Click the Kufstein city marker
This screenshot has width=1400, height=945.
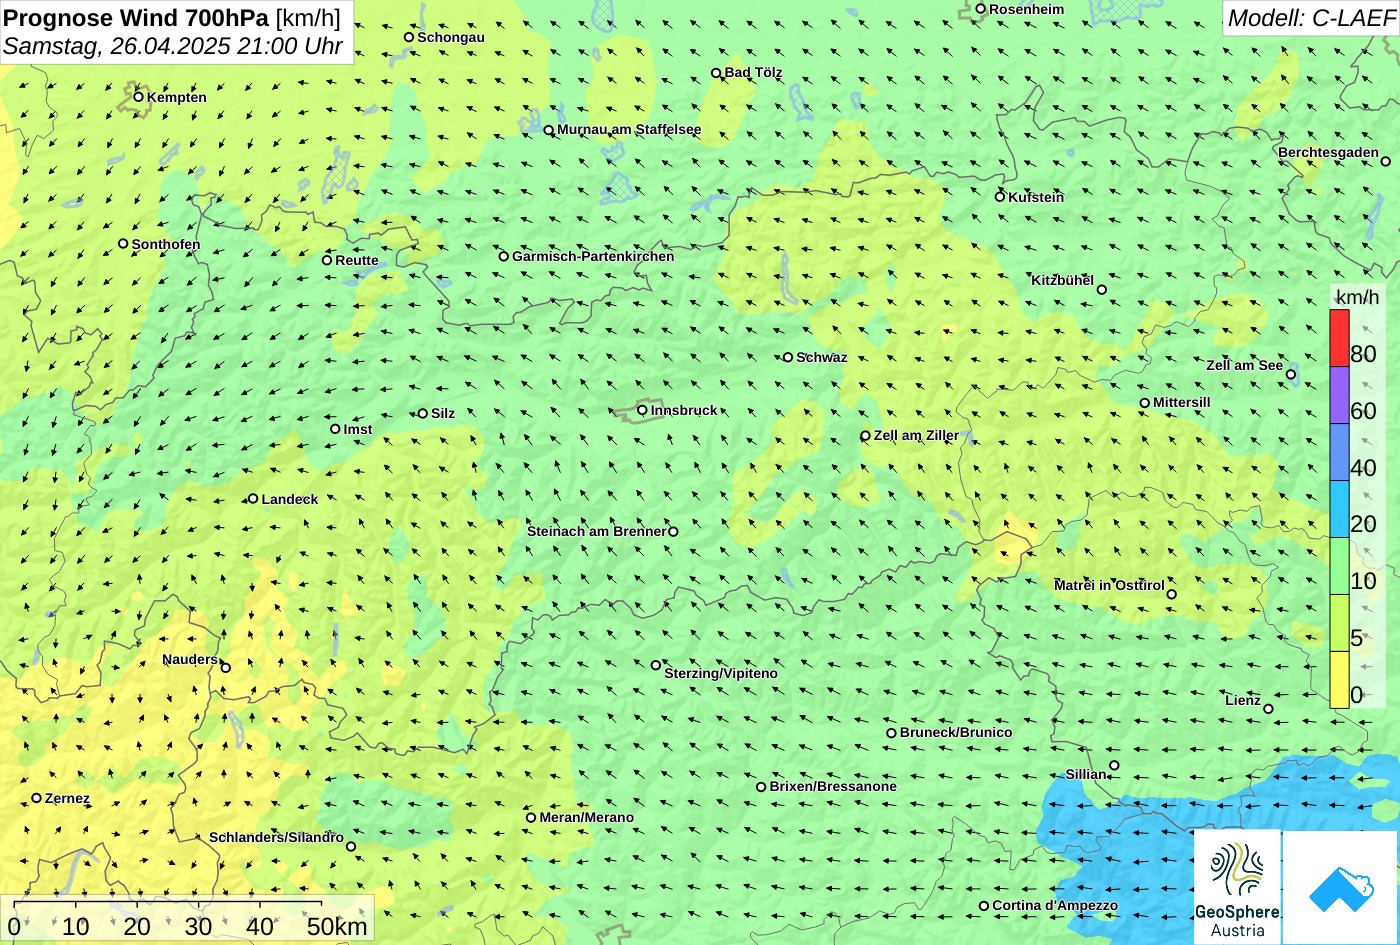(999, 197)
